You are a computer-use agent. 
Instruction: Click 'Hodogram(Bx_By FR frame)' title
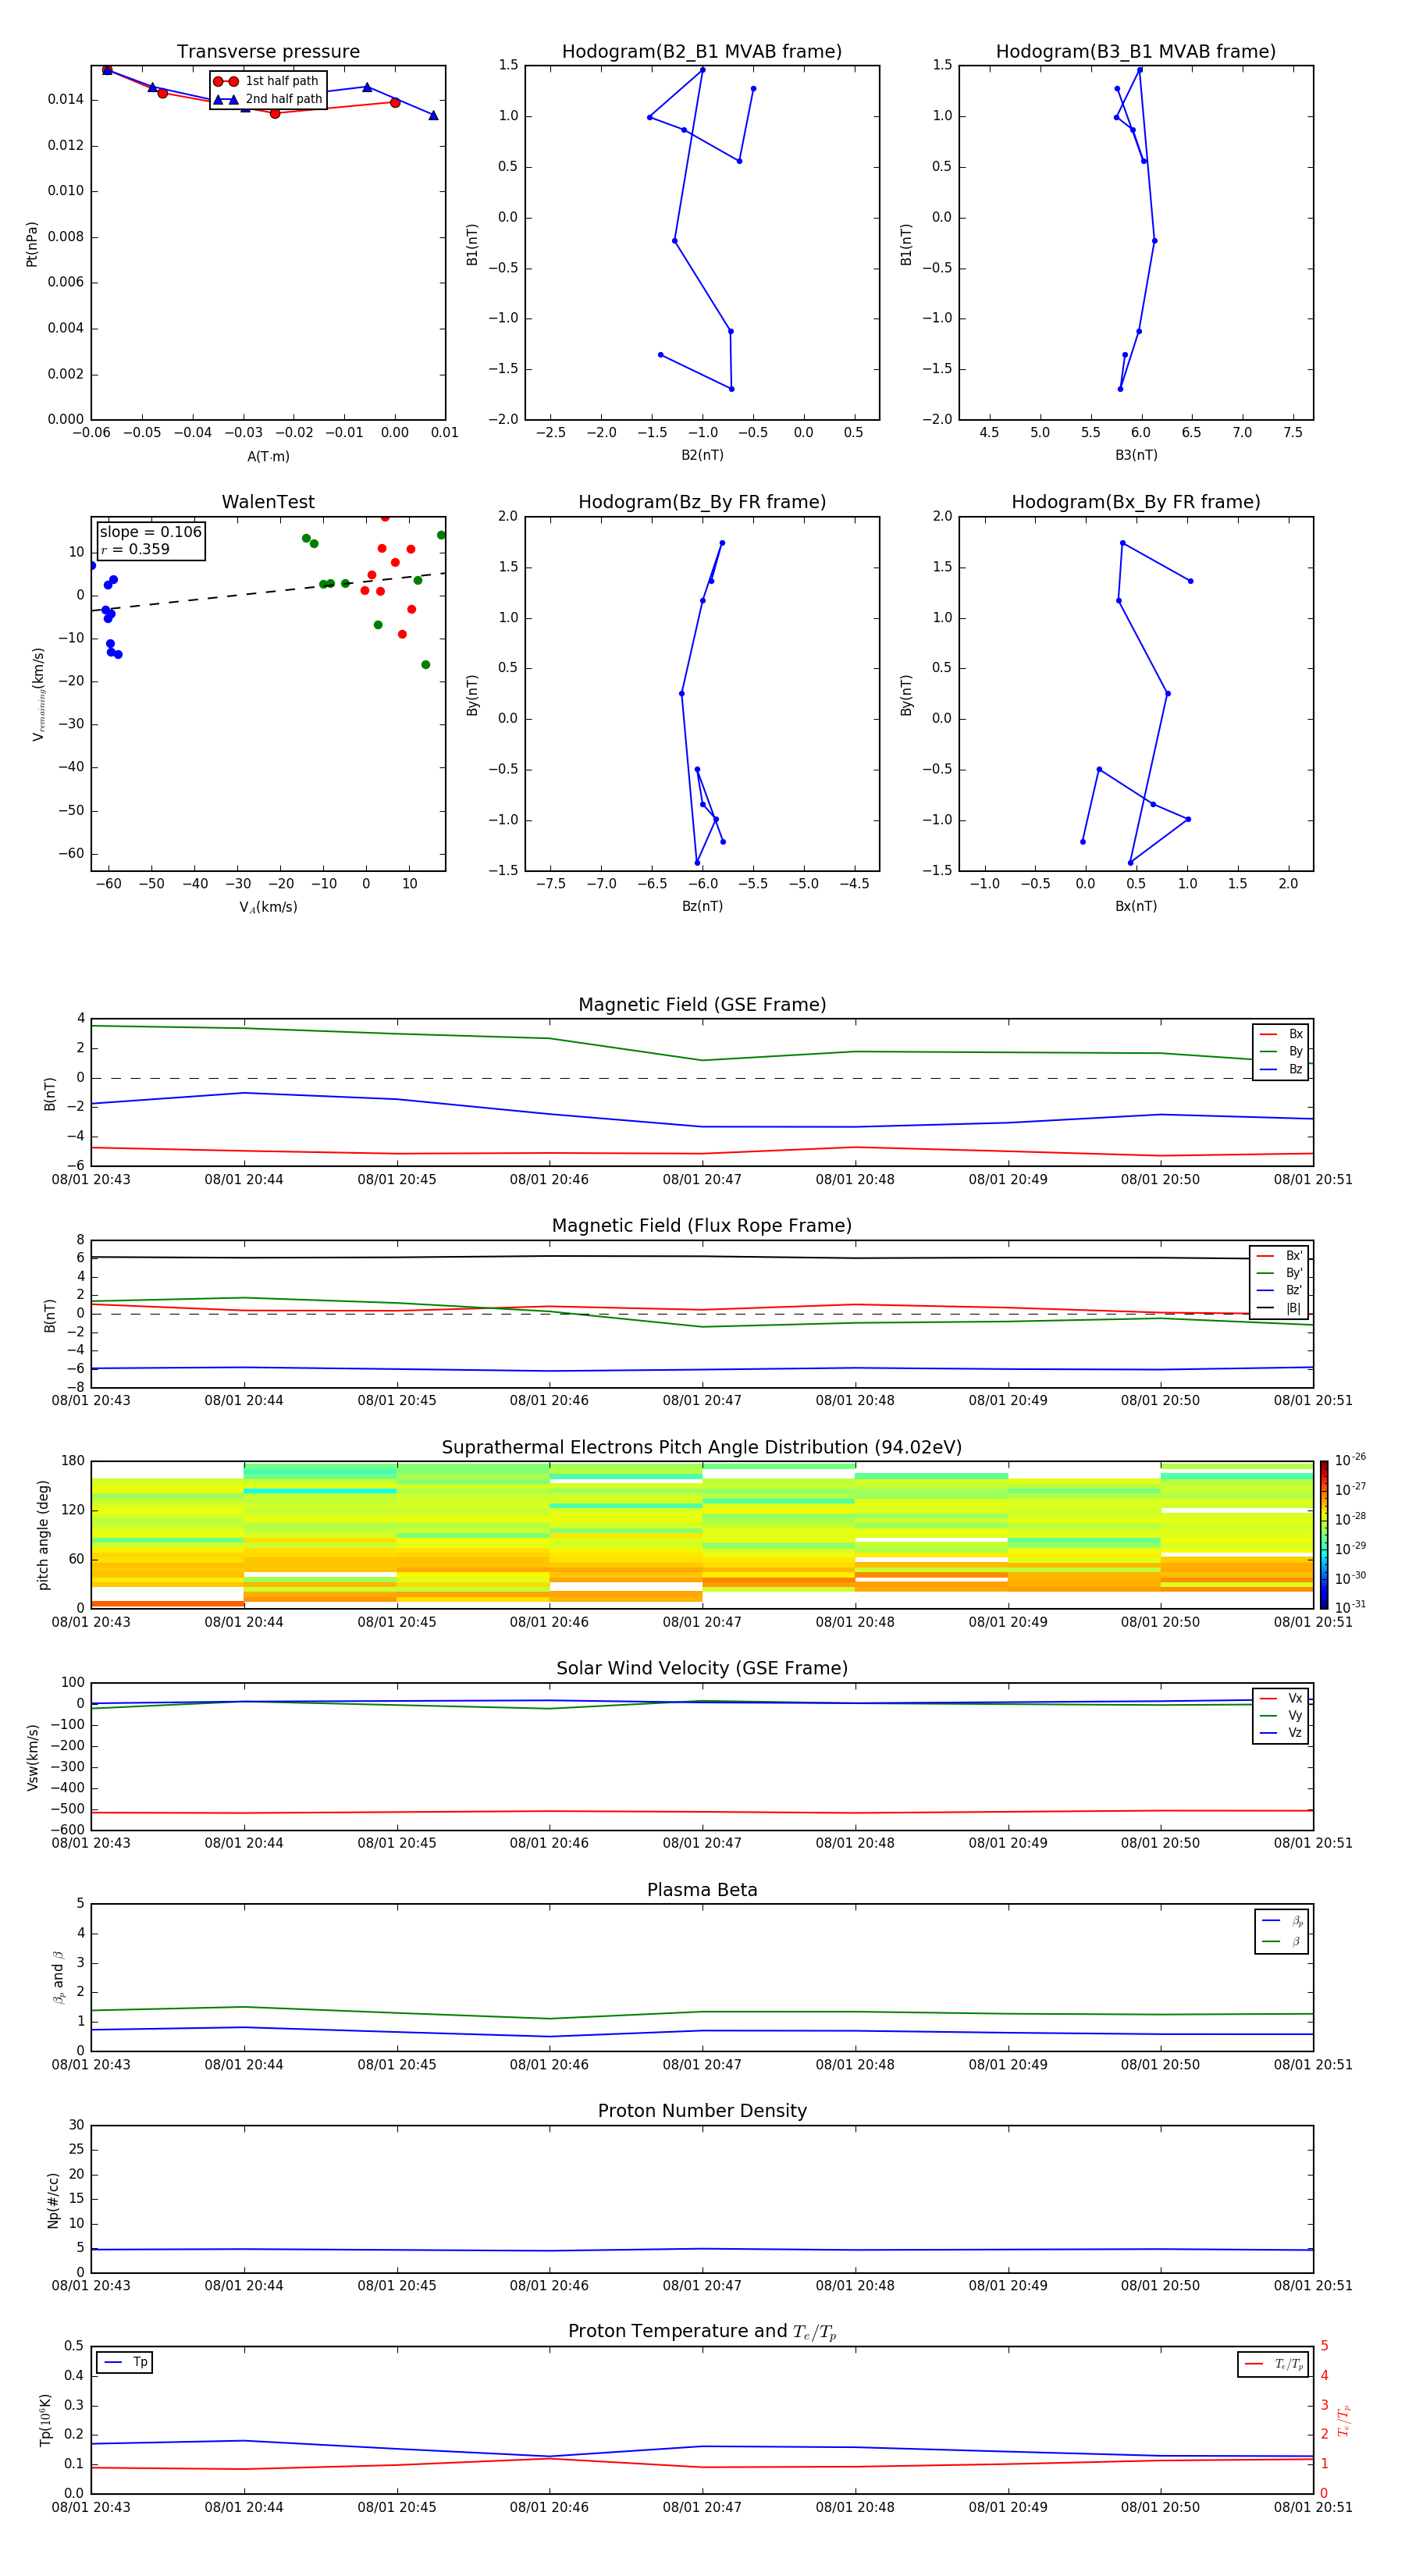point(1136,502)
